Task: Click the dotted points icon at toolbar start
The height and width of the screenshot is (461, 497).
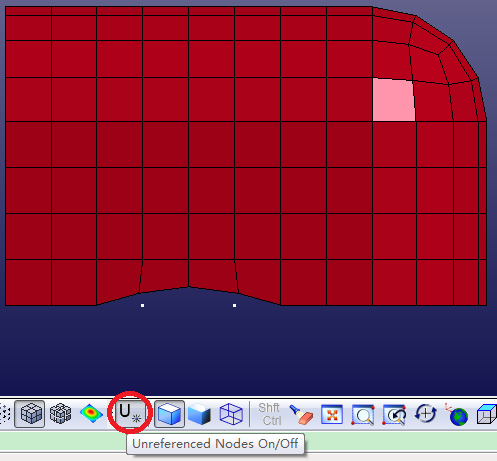Action: pyautogui.click(x=6, y=414)
